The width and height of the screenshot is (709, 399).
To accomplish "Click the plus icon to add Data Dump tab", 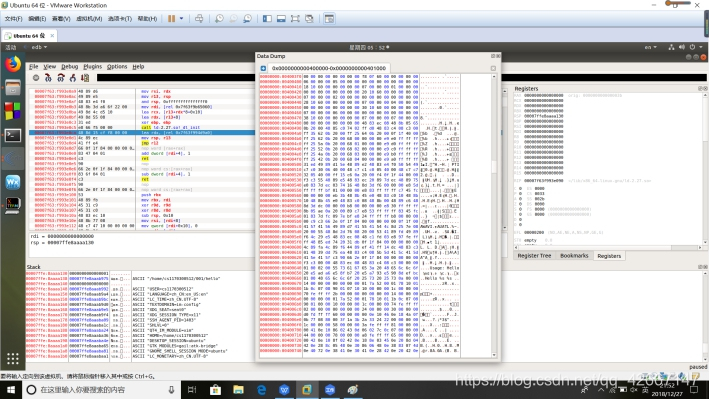I will (x=263, y=68).
